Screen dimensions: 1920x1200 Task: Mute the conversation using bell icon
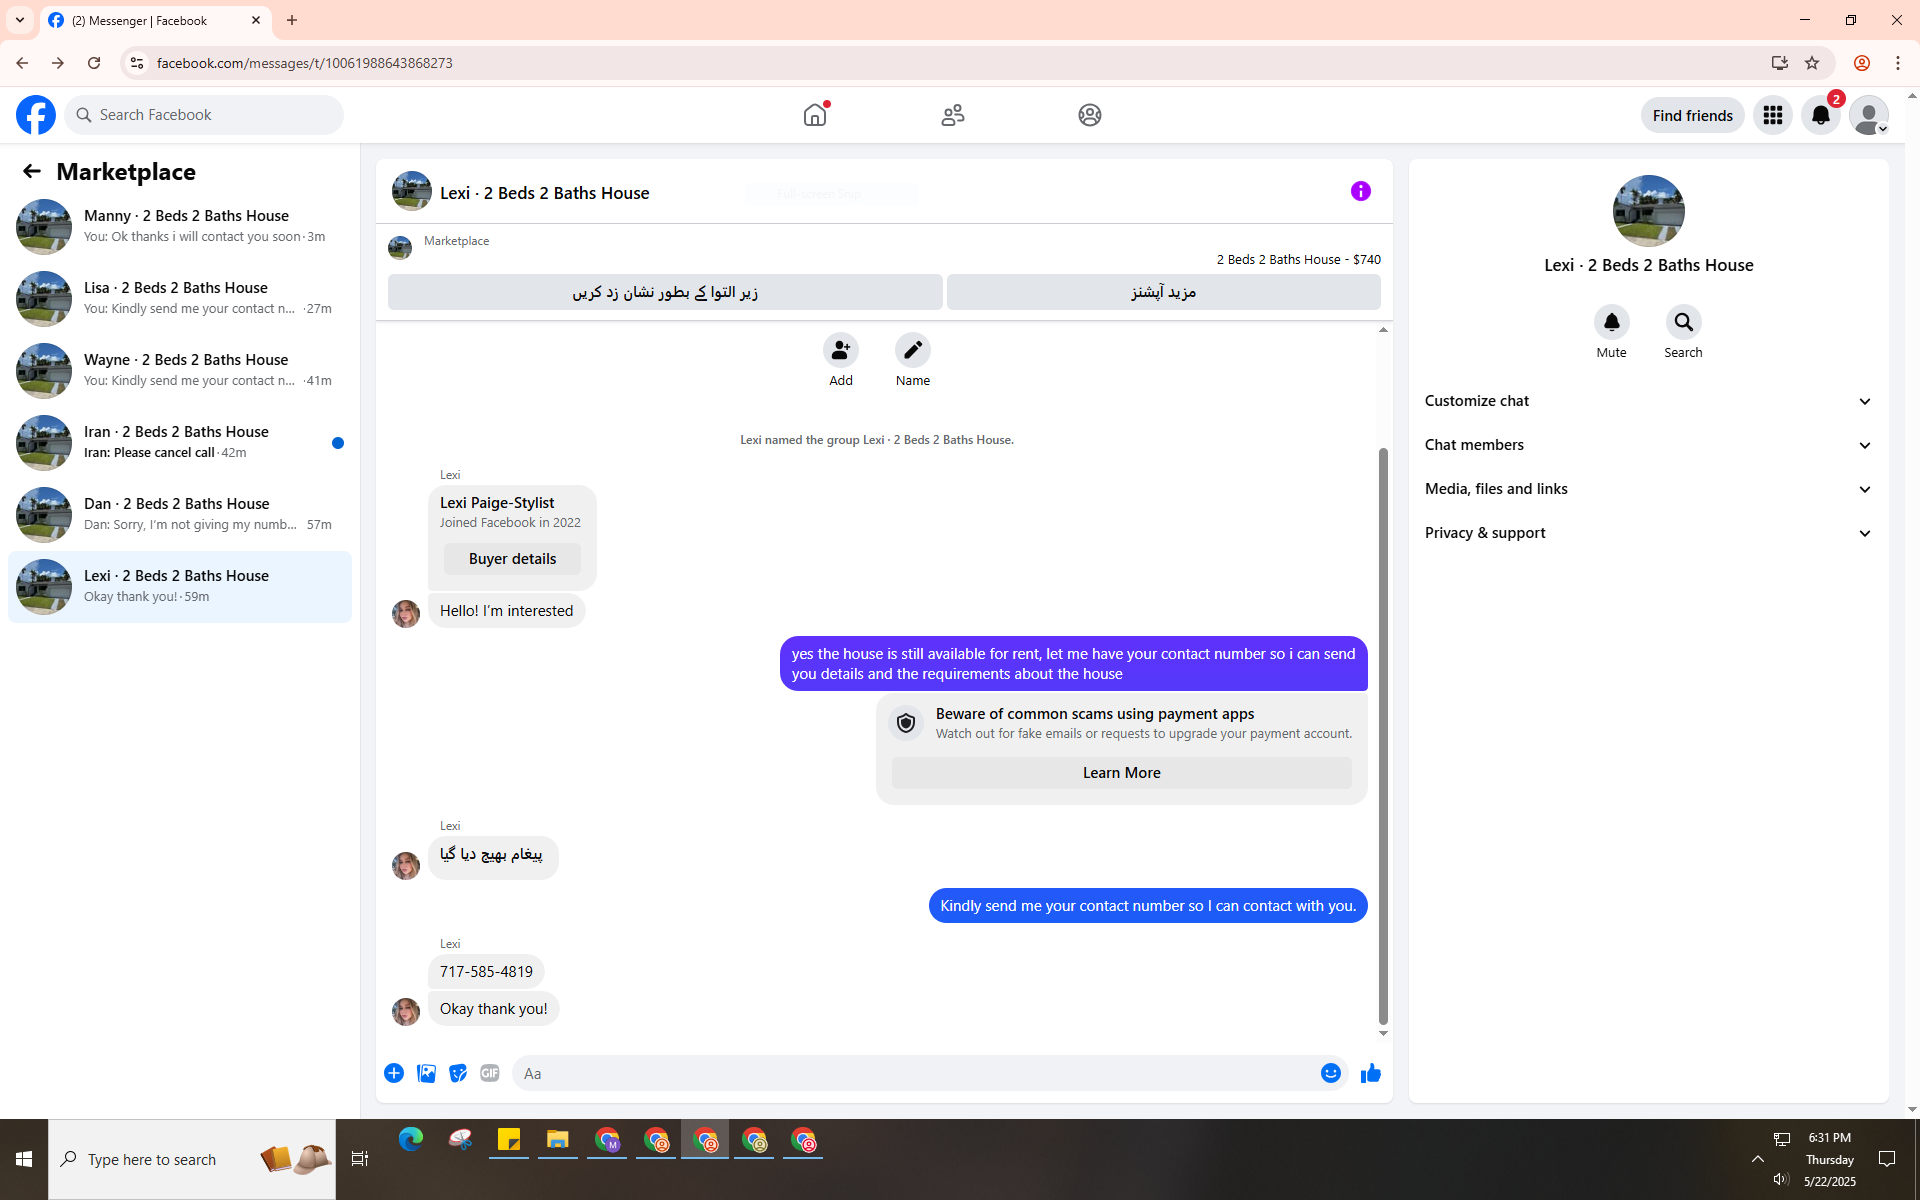1612,322
